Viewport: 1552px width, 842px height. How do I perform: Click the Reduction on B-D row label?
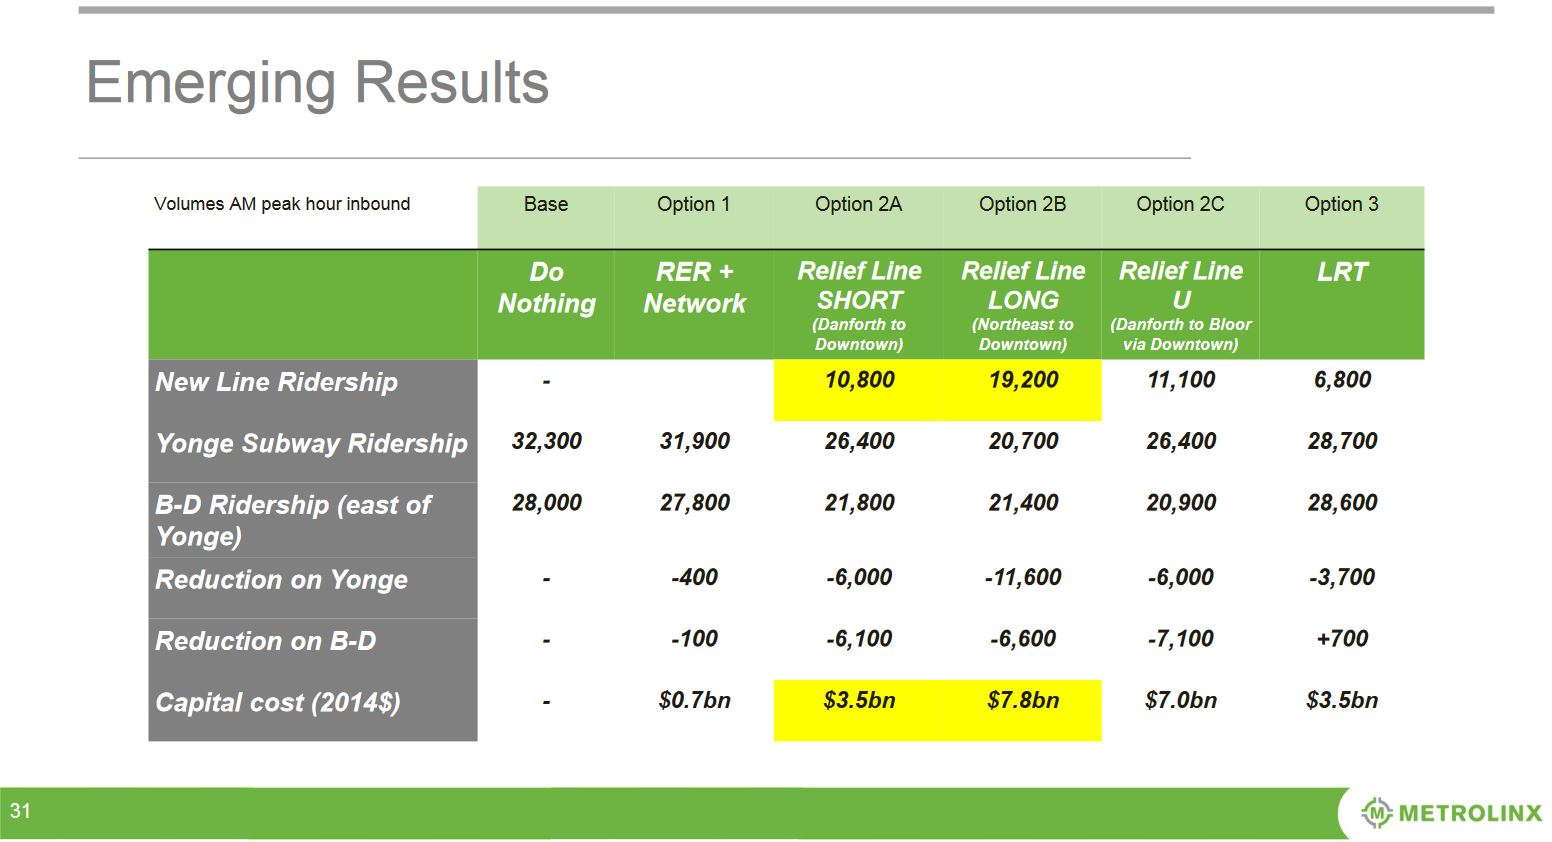(266, 641)
